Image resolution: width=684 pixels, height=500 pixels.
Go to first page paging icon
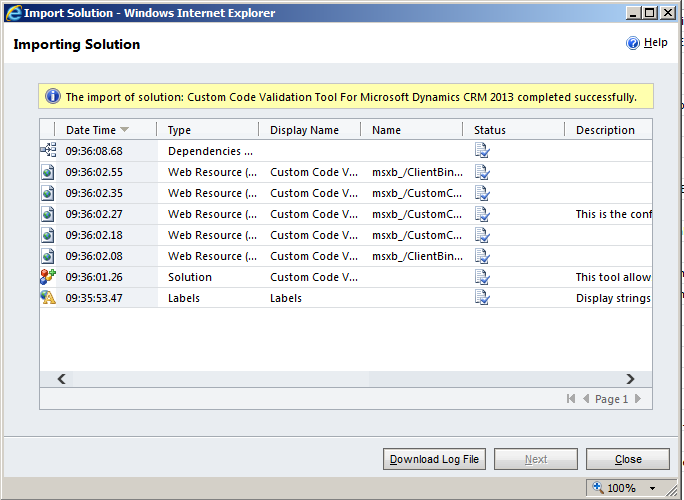pos(571,398)
